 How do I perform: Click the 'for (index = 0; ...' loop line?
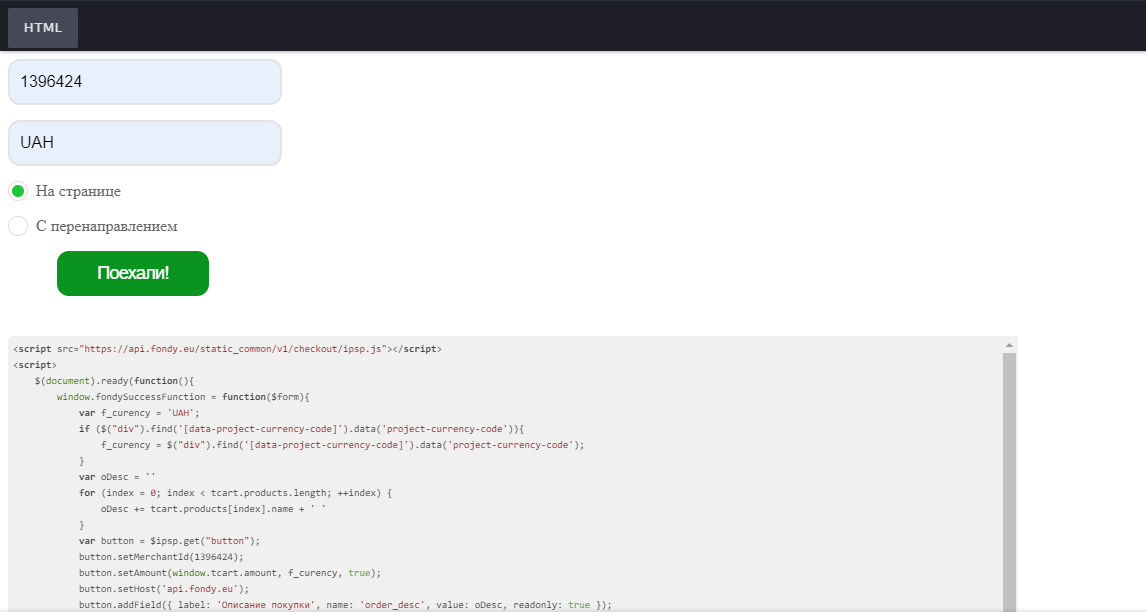click(x=235, y=493)
